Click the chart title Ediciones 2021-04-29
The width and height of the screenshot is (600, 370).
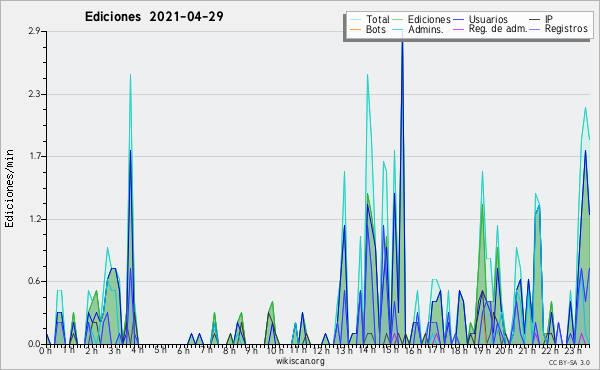154,16
